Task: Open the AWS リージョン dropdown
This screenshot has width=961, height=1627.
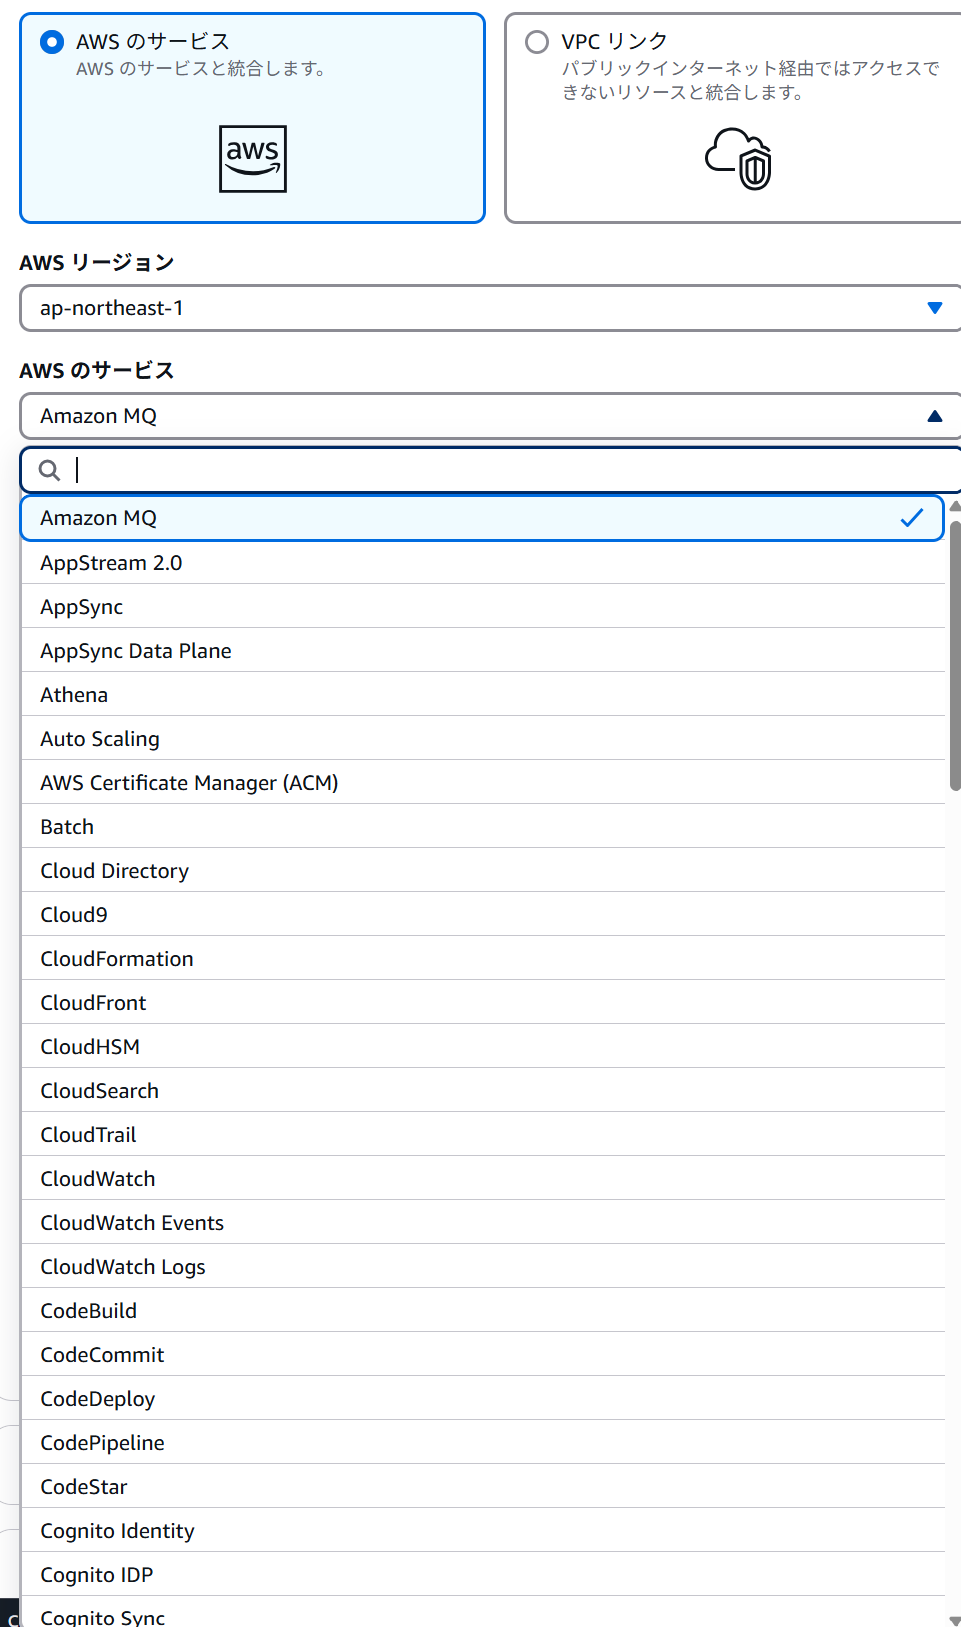Action: point(490,308)
